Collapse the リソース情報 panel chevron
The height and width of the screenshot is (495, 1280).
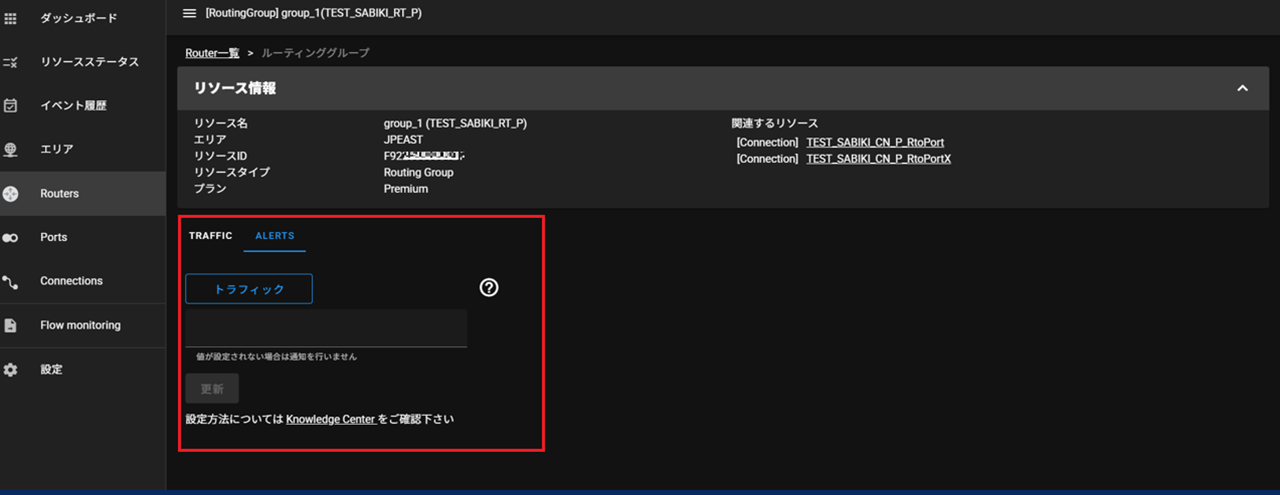pyautogui.click(x=1242, y=88)
